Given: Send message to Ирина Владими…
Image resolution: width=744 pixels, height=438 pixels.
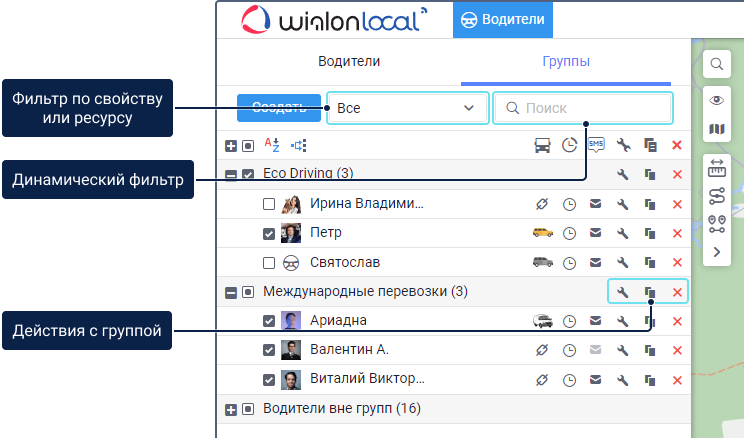Looking at the screenshot, I should point(595,204).
